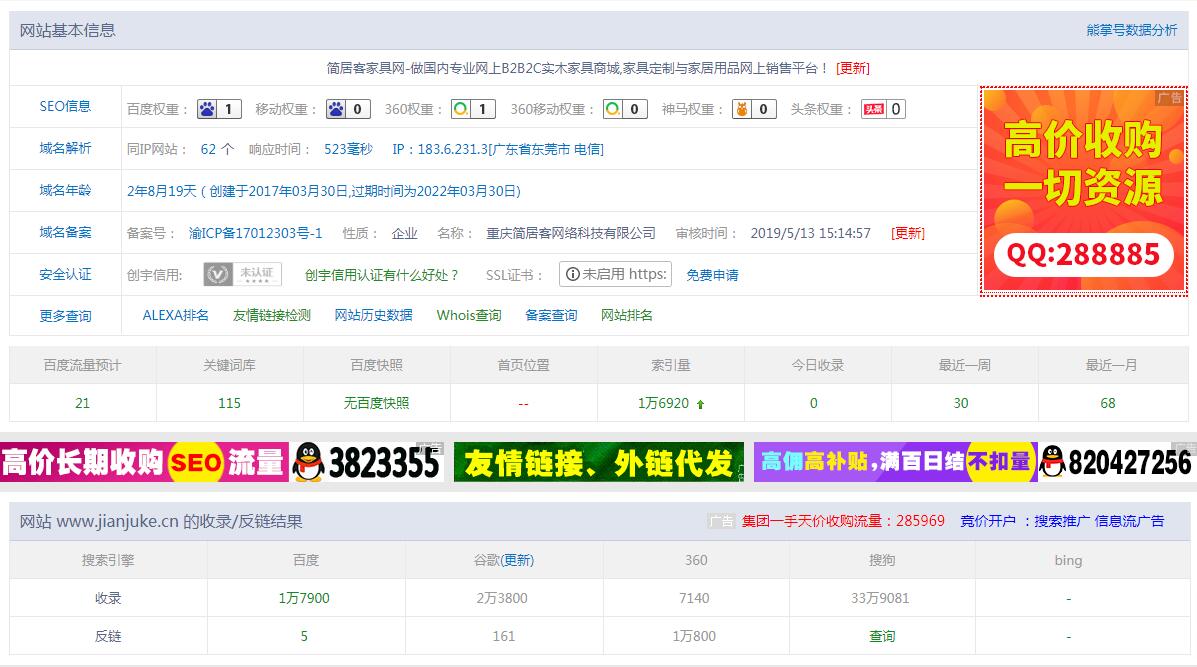Click the Google 反链 value 161
The height and width of the screenshot is (667, 1197).
pyautogui.click(x=504, y=636)
